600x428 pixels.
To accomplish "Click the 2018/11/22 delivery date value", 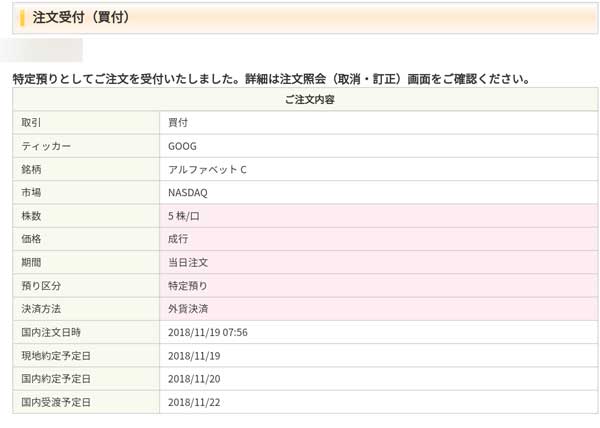I will click(x=194, y=402).
